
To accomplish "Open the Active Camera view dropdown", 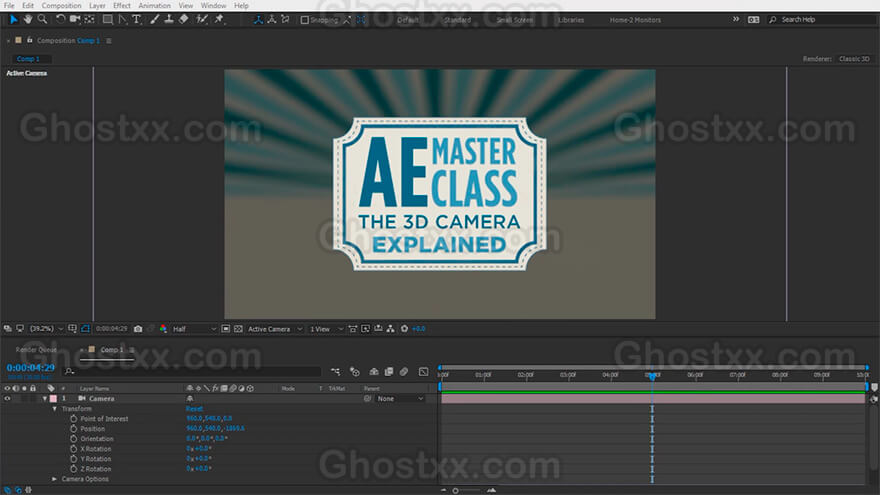I will tap(275, 329).
